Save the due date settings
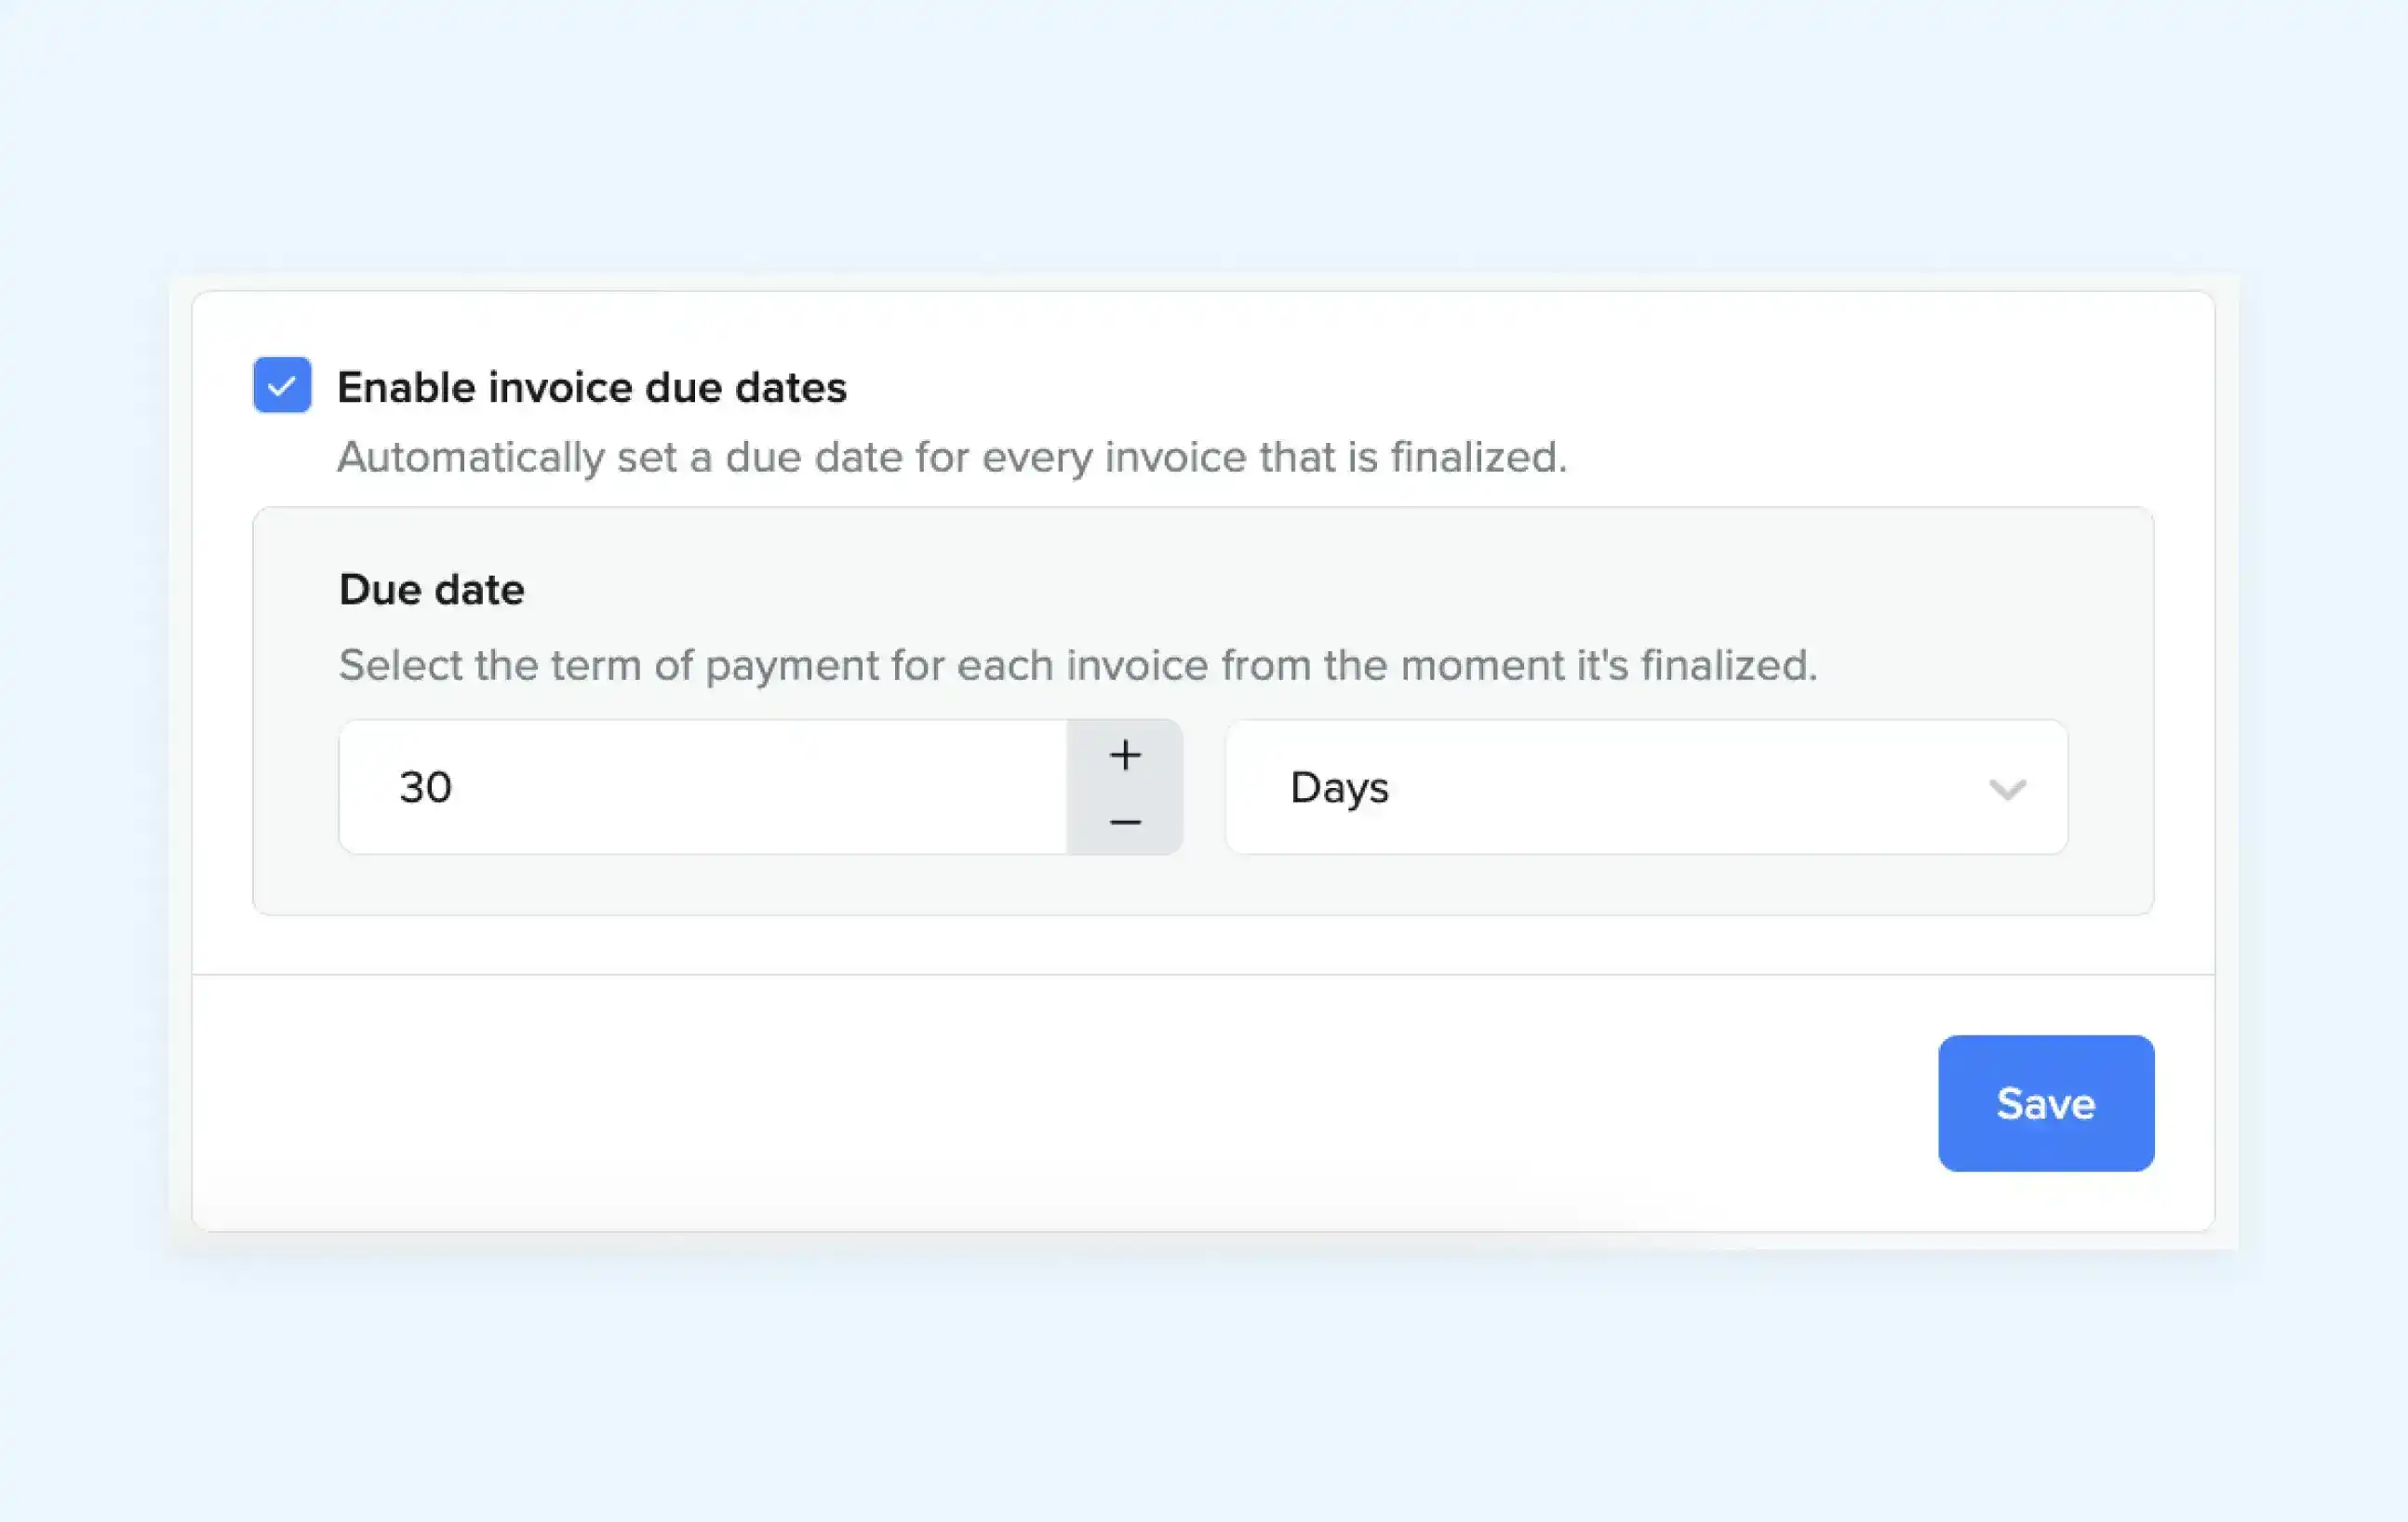This screenshot has height=1522, width=2408. pos(2045,1103)
